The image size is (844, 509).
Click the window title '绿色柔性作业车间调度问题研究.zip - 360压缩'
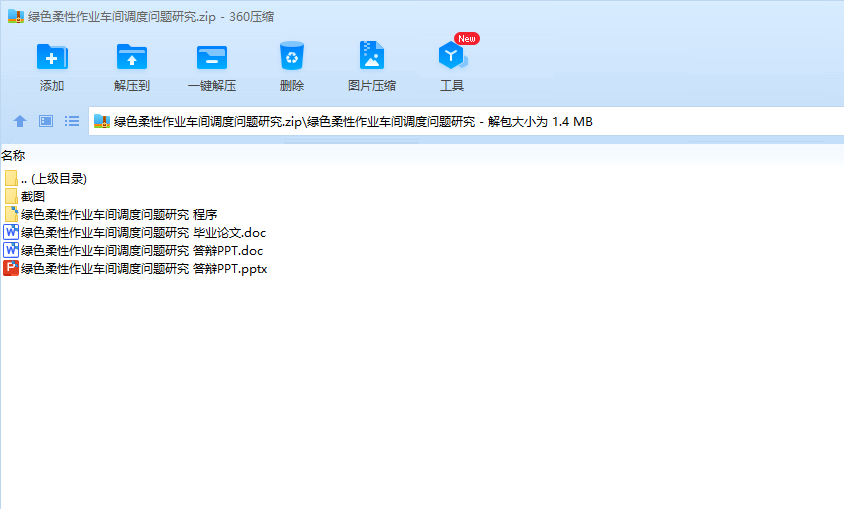point(151,17)
